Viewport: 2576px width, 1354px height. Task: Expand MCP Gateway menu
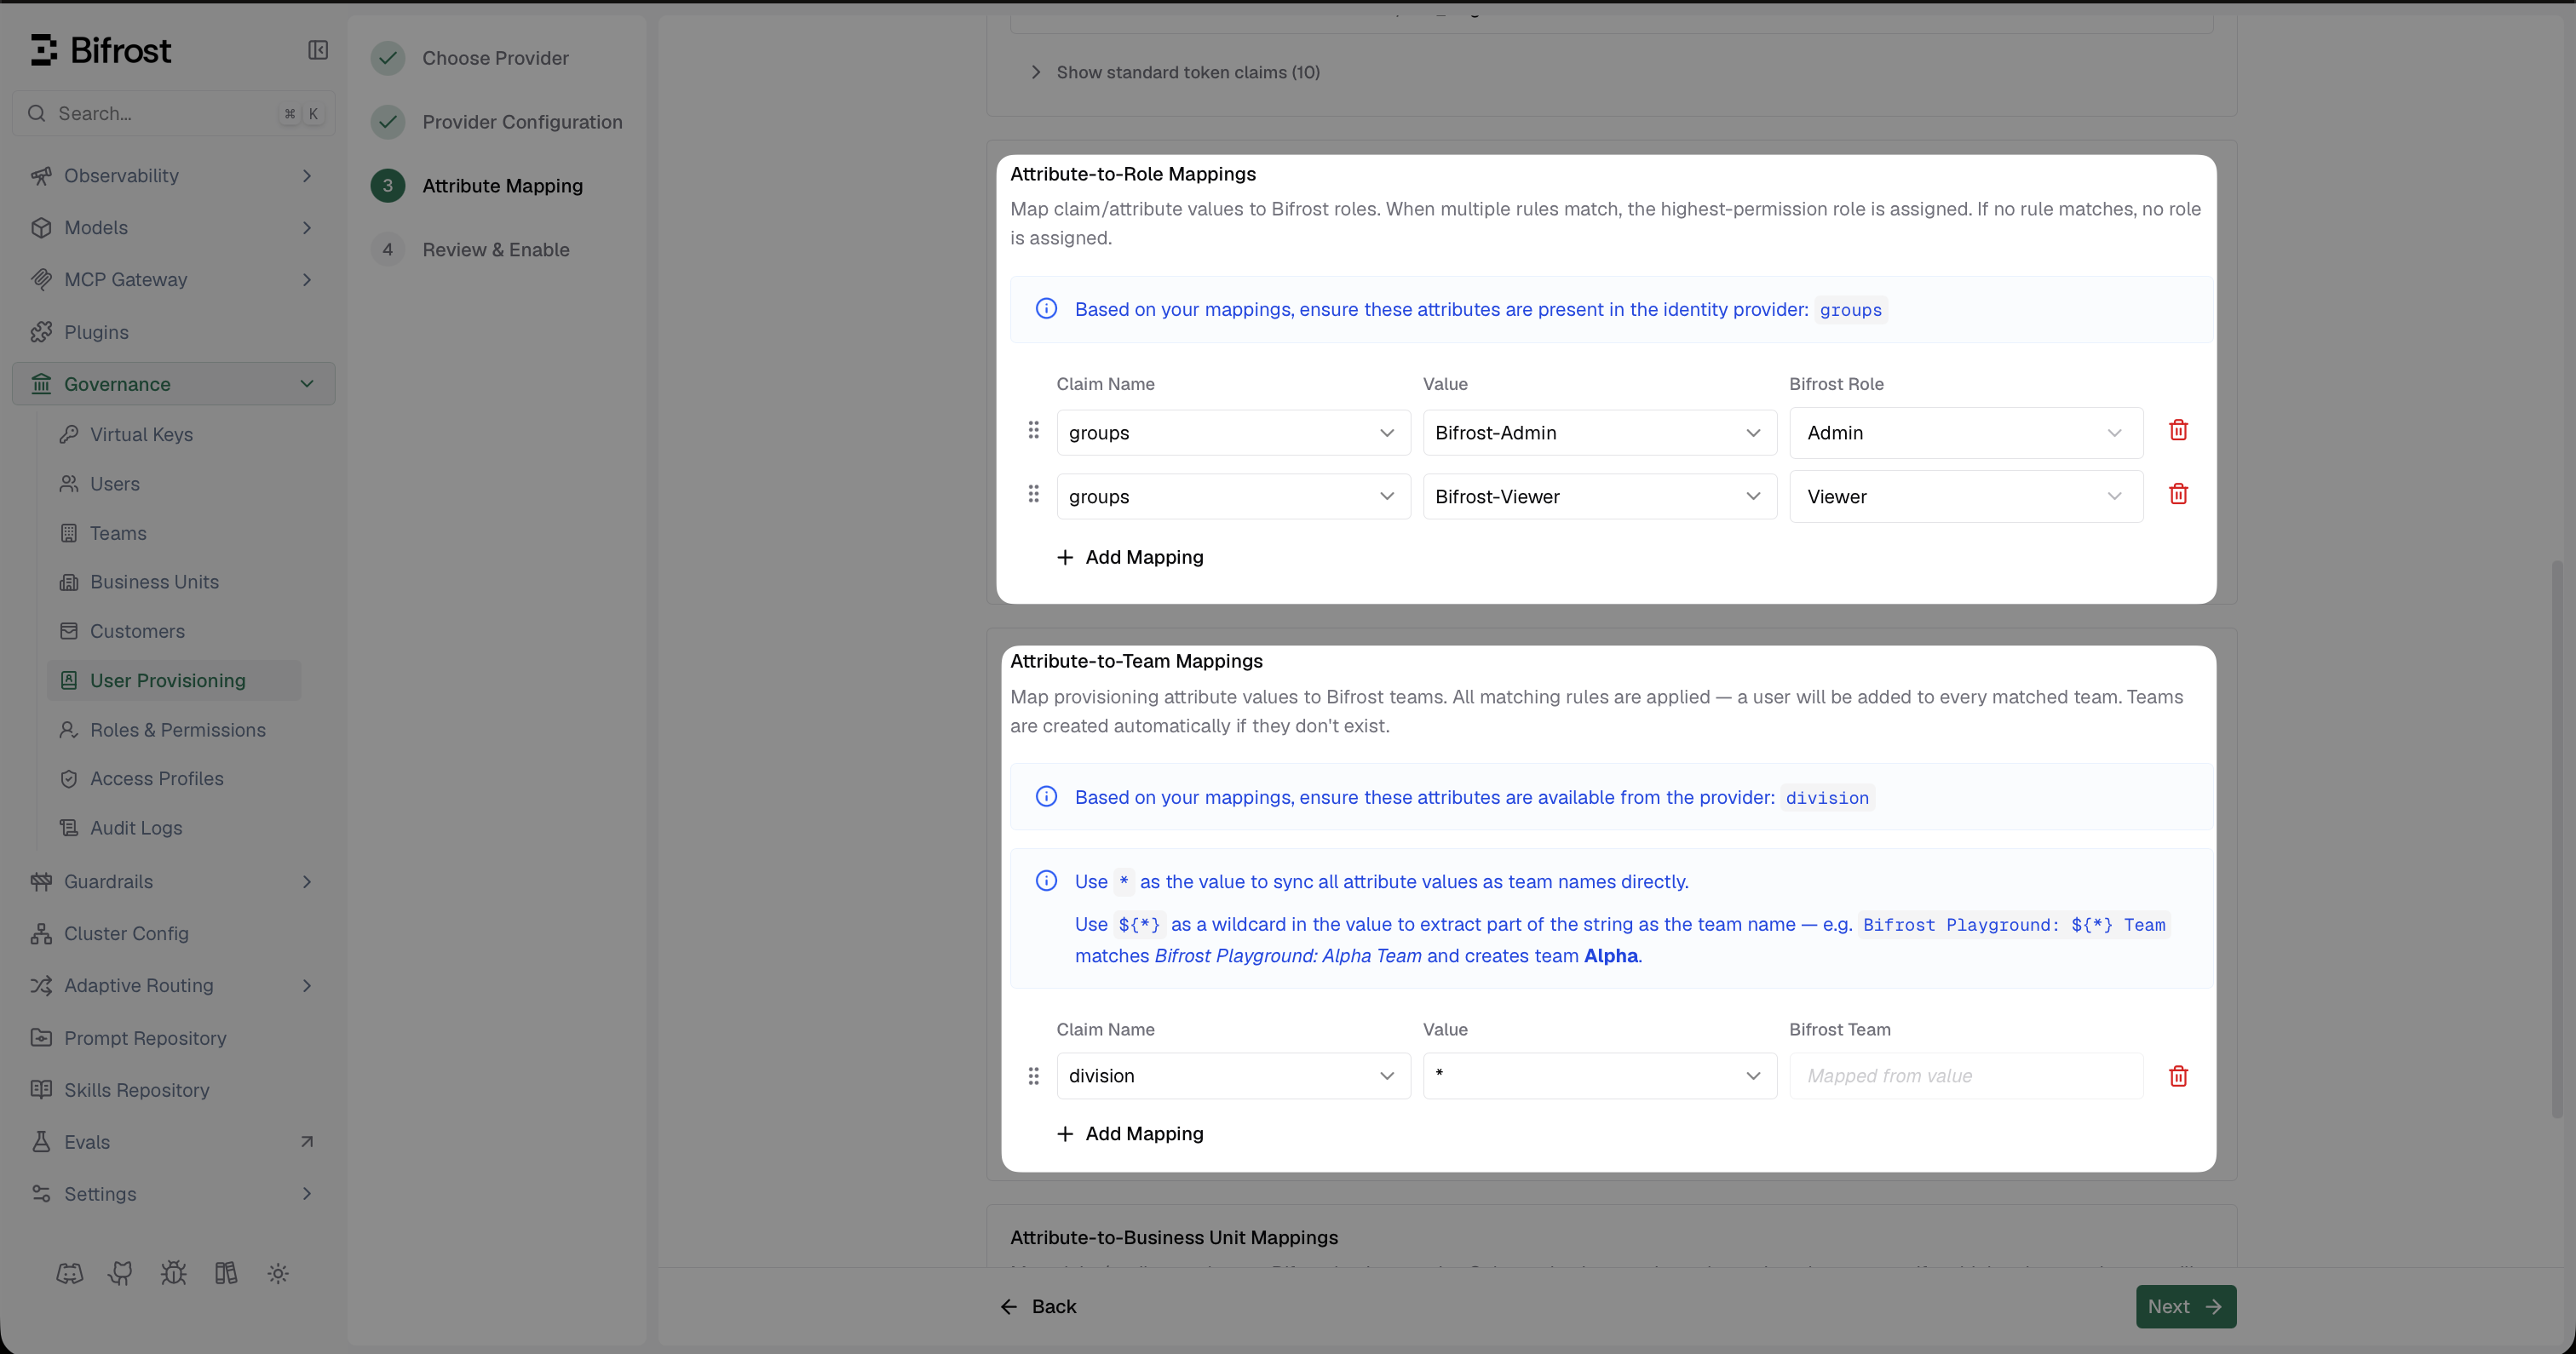(x=173, y=280)
